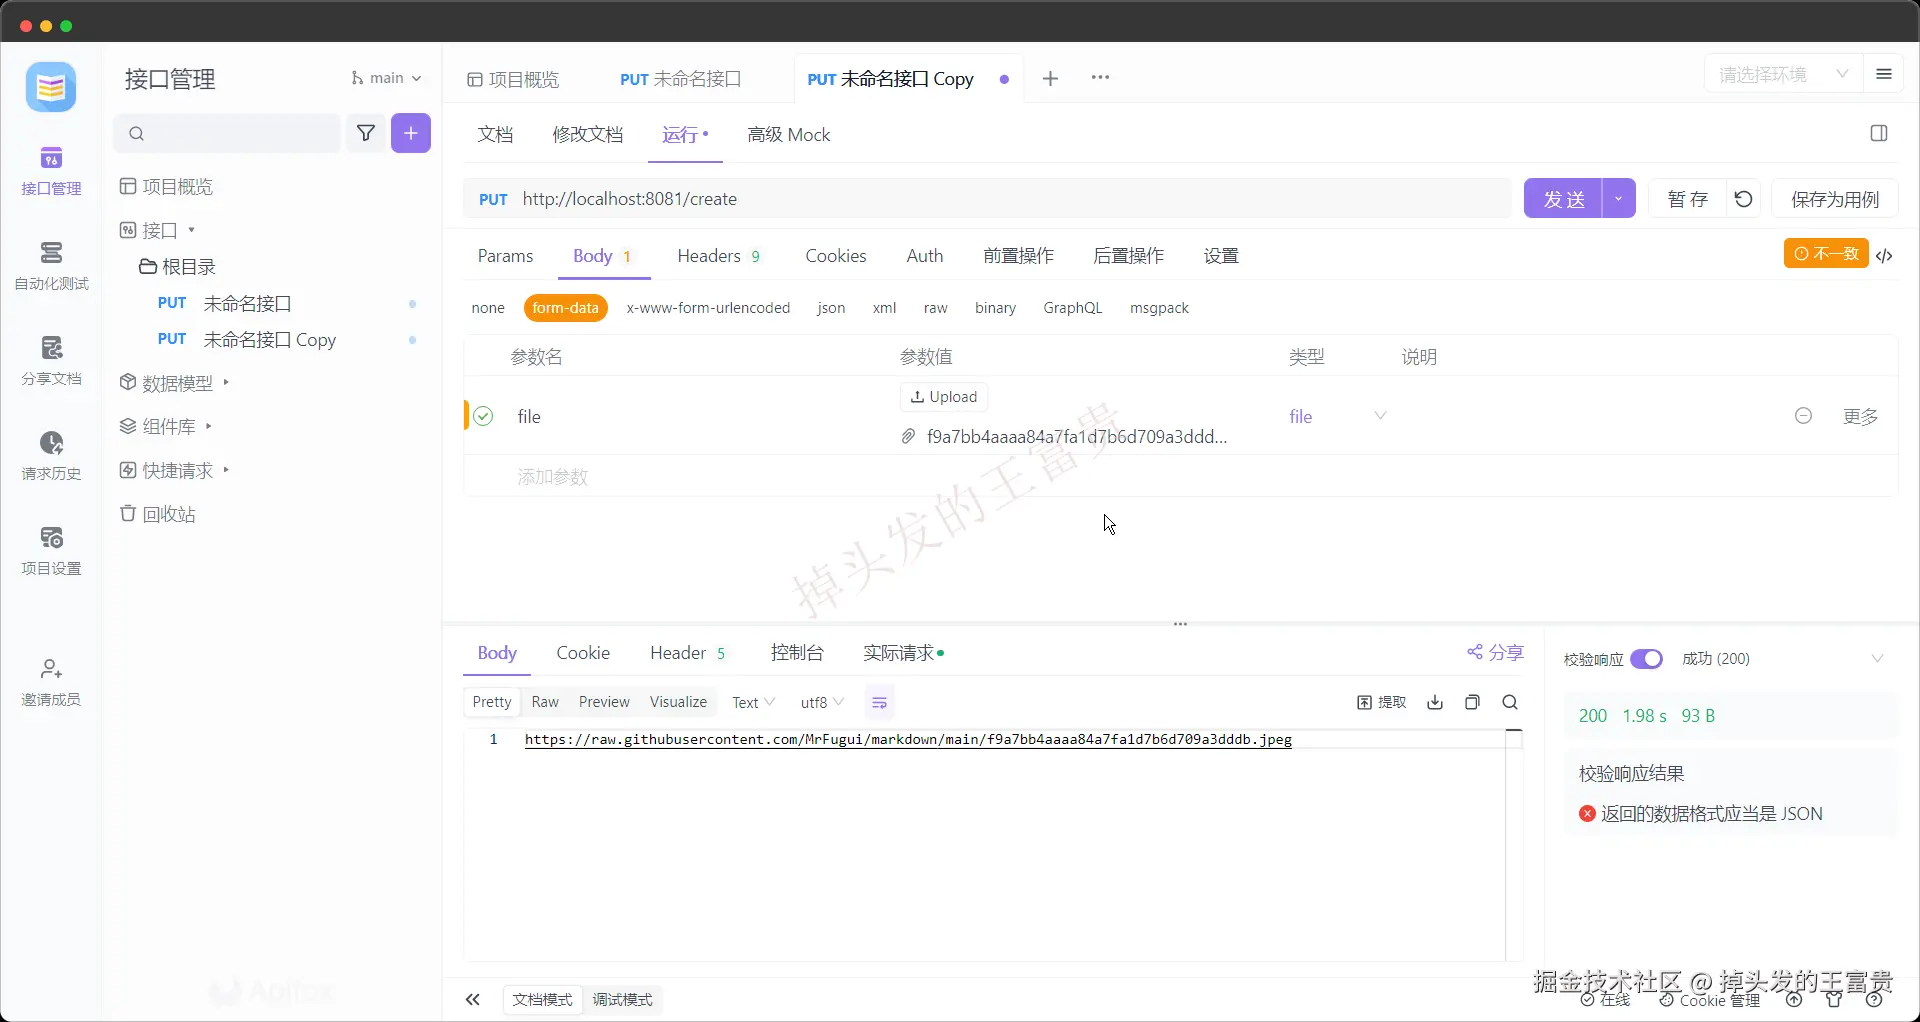Select the json body type
1920x1022 pixels.
831,308
